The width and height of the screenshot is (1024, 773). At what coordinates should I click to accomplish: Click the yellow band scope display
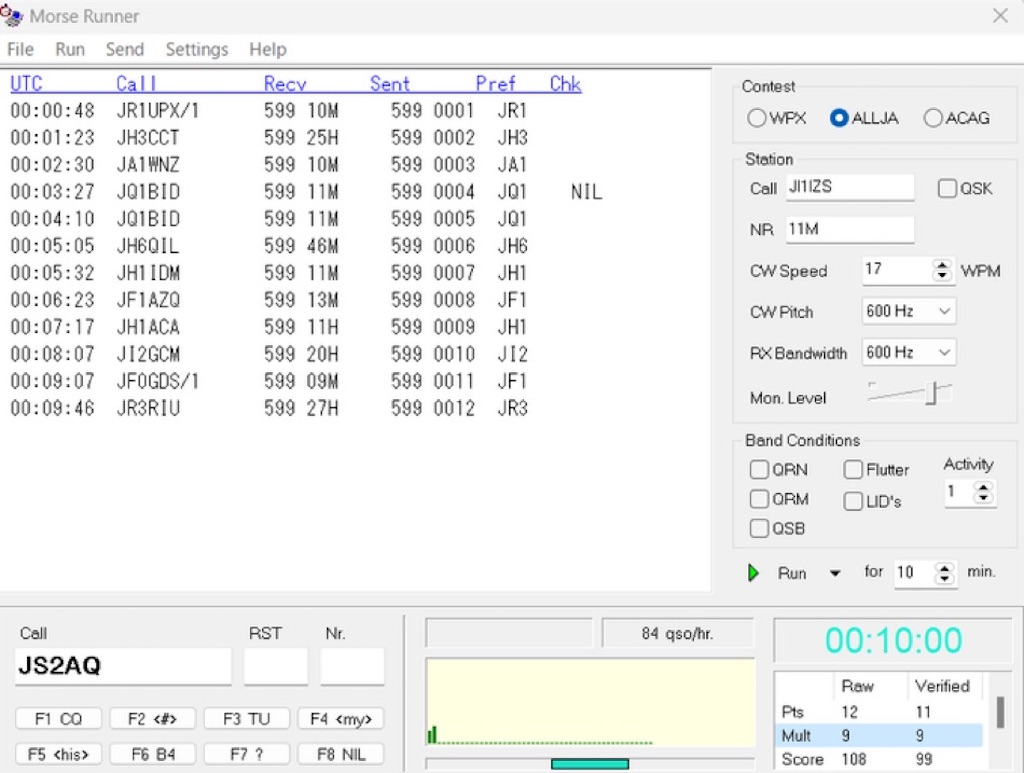(590, 702)
